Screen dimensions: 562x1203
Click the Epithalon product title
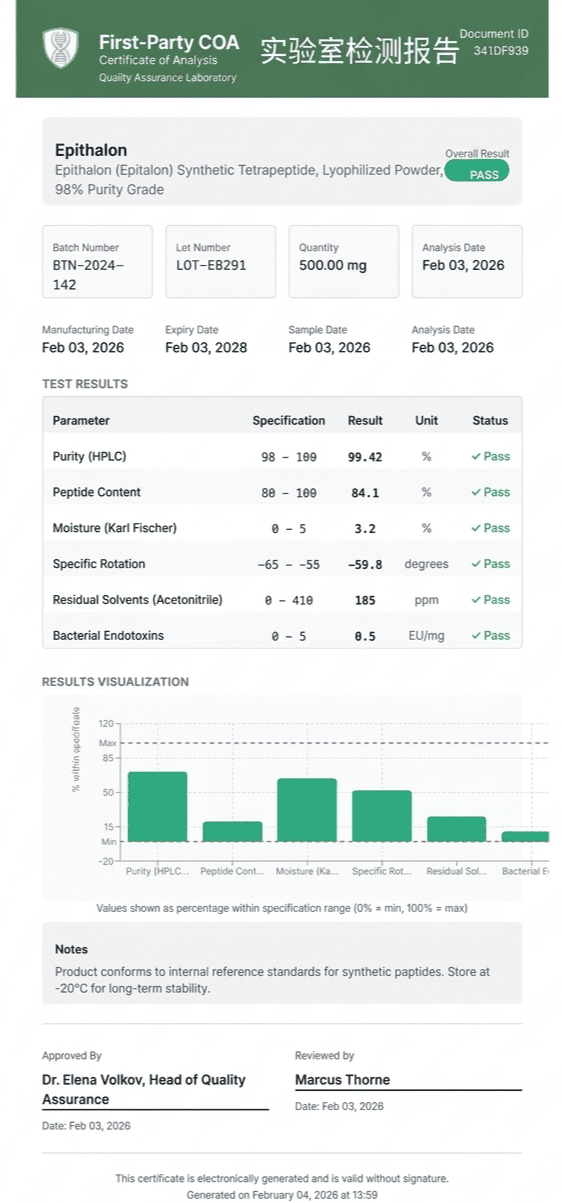[x=91, y=151]
